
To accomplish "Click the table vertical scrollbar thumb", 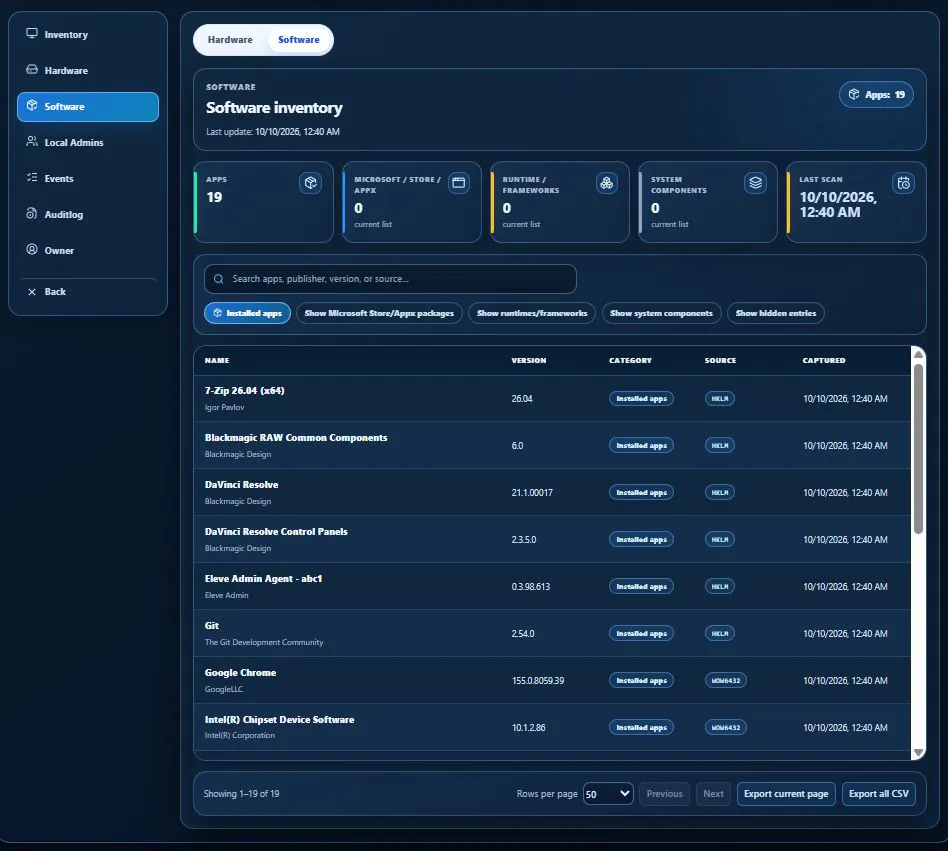I will click(918, 448).
